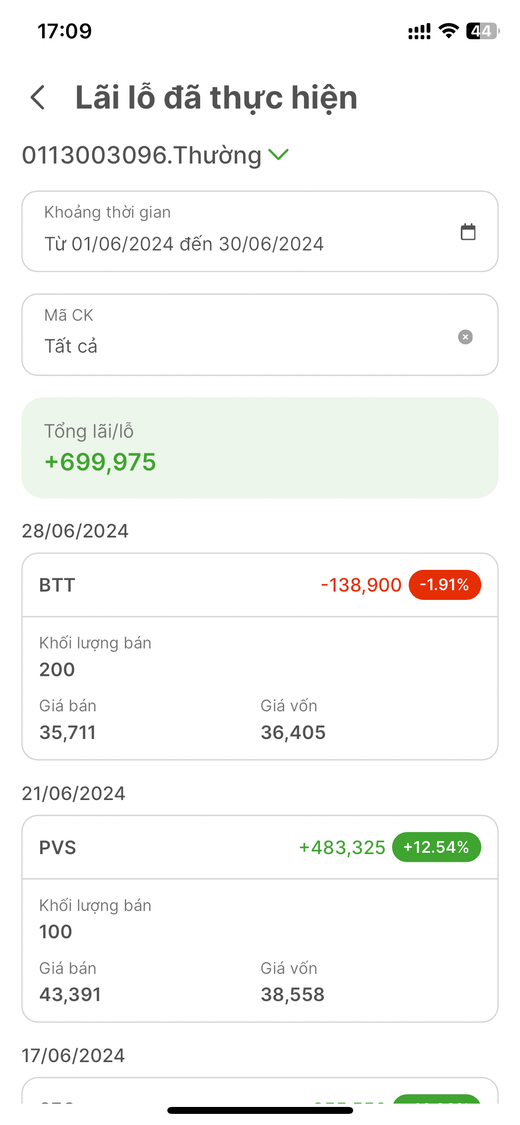Tap the back arrow icon
This screenshot has height=1125, width=520.
[x=38, y=98]
